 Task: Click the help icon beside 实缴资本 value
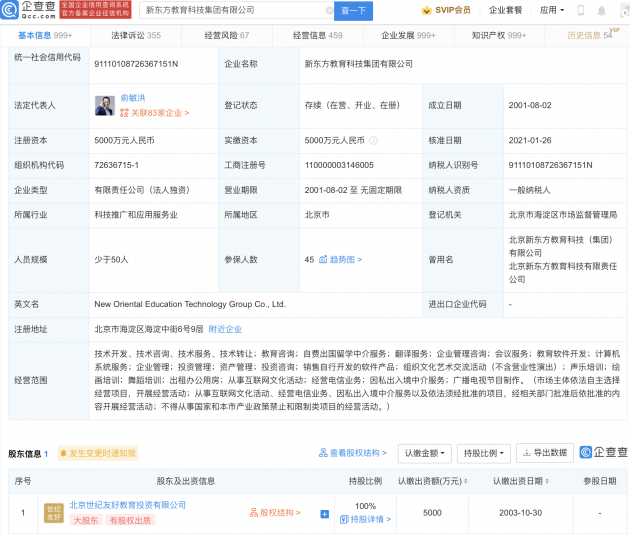pyautogui.click(x=373, y=139)
